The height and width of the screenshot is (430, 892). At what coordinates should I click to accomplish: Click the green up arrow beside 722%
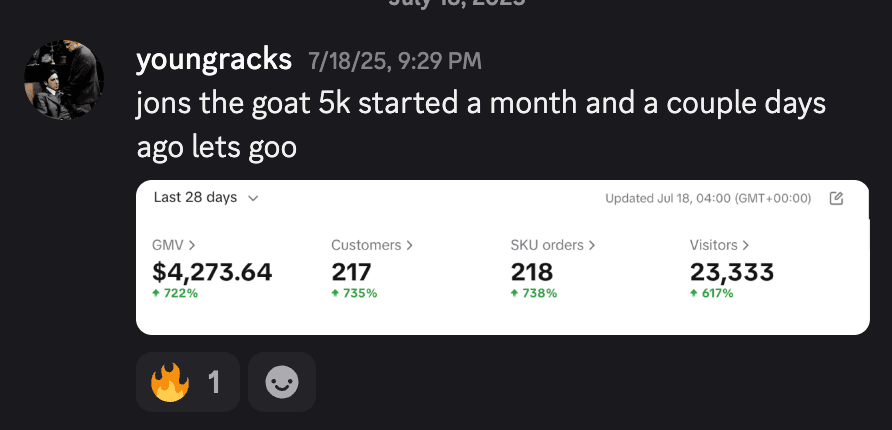pos(156,294)
